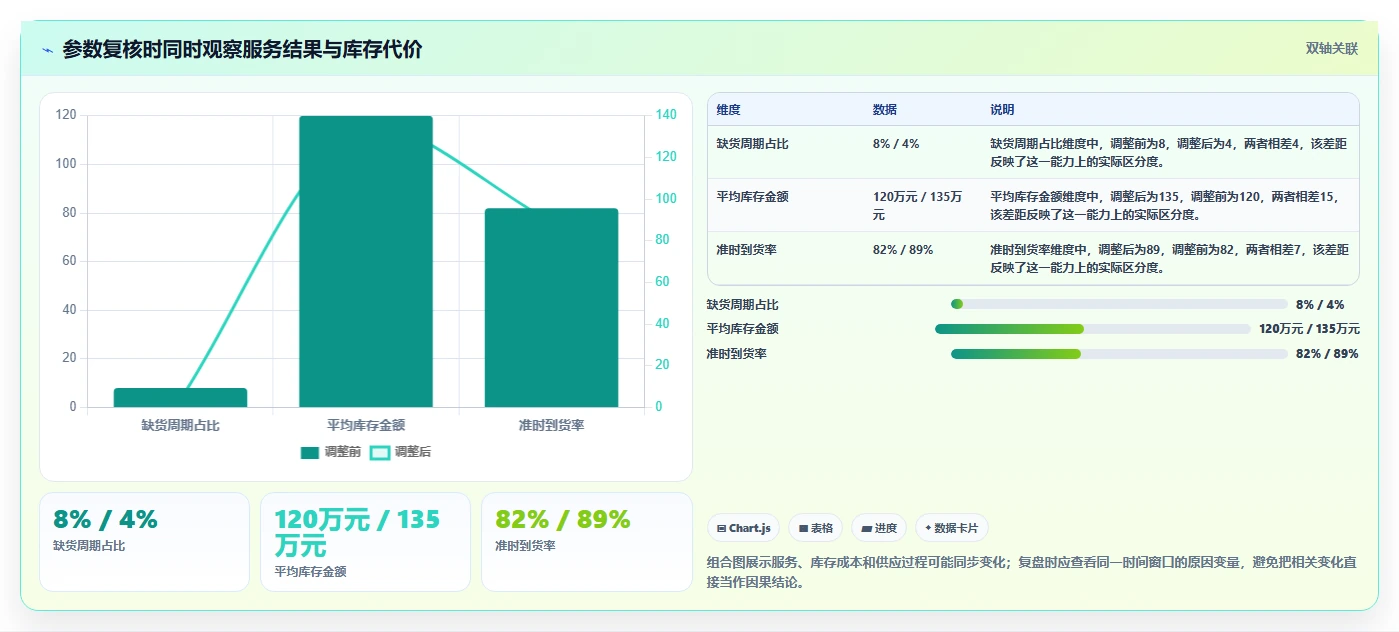Click the icon in the 表格 tag
The image size is (1399, 632).
pyautogui.click(x=803, y=528)
